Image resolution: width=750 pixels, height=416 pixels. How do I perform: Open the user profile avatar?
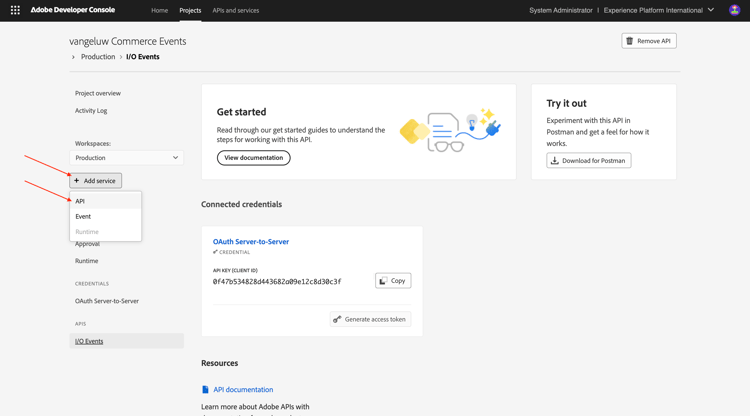[734, 10]
